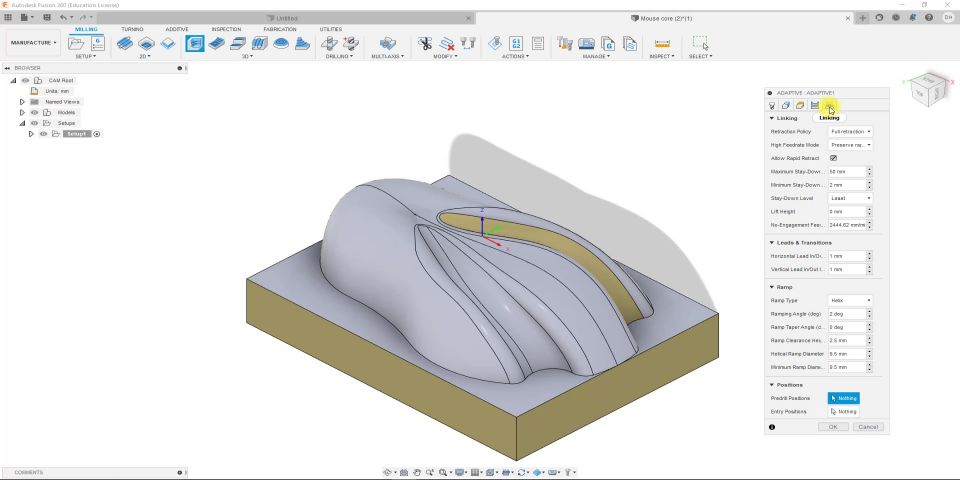Click the Pan hand tool in navigation bar
This screenshot has height=480, width=960.
pyautogui.click(x=417, y=472)
